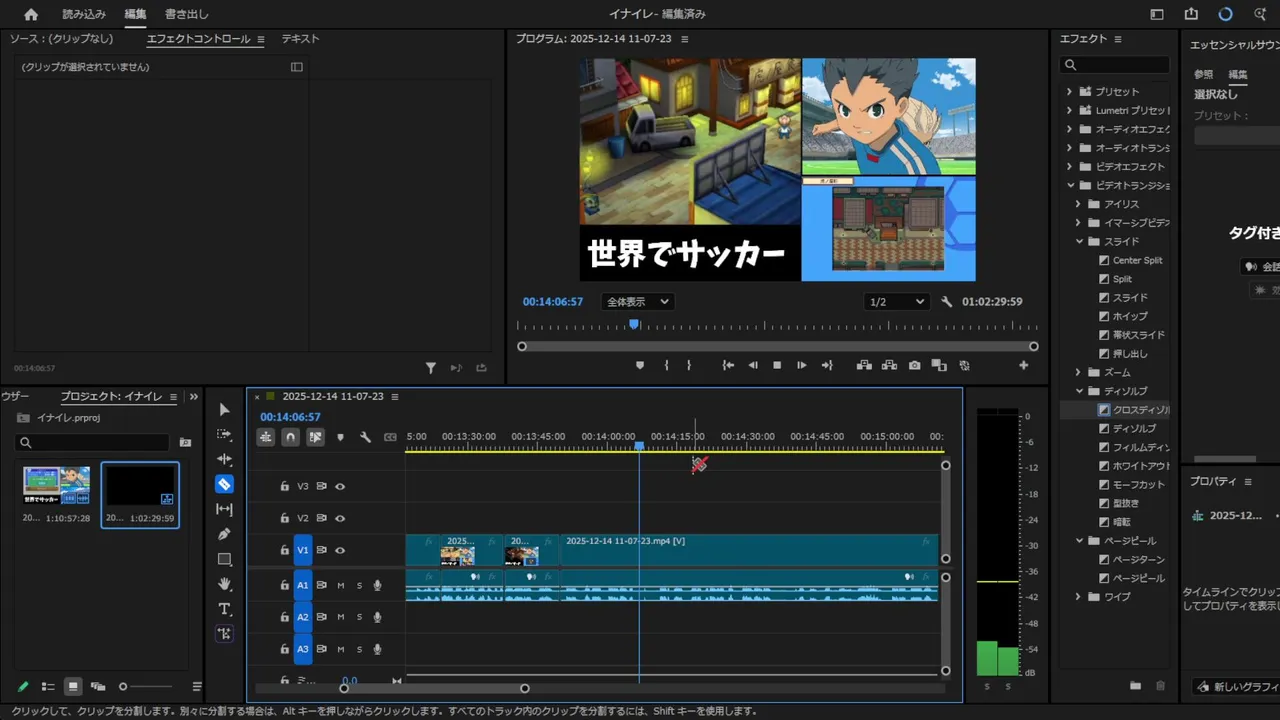Click Step Forward one frame

(801, 366)
